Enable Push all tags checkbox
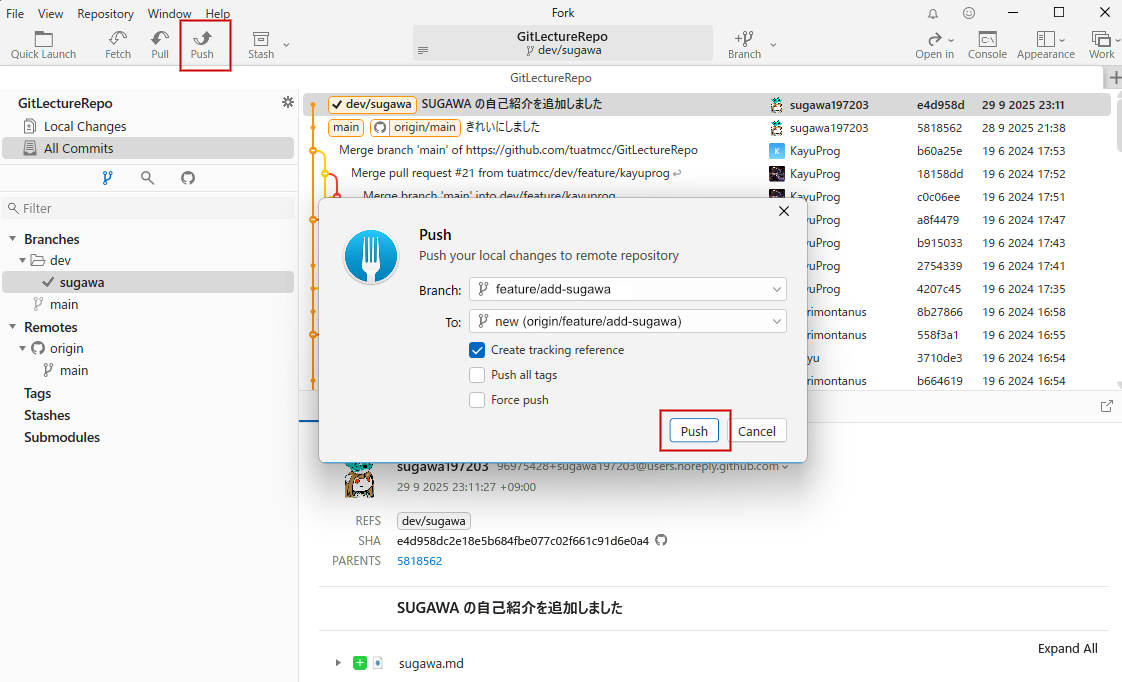Image resolution: width=1122 pixels, height=682 pixels. [477, 375]
